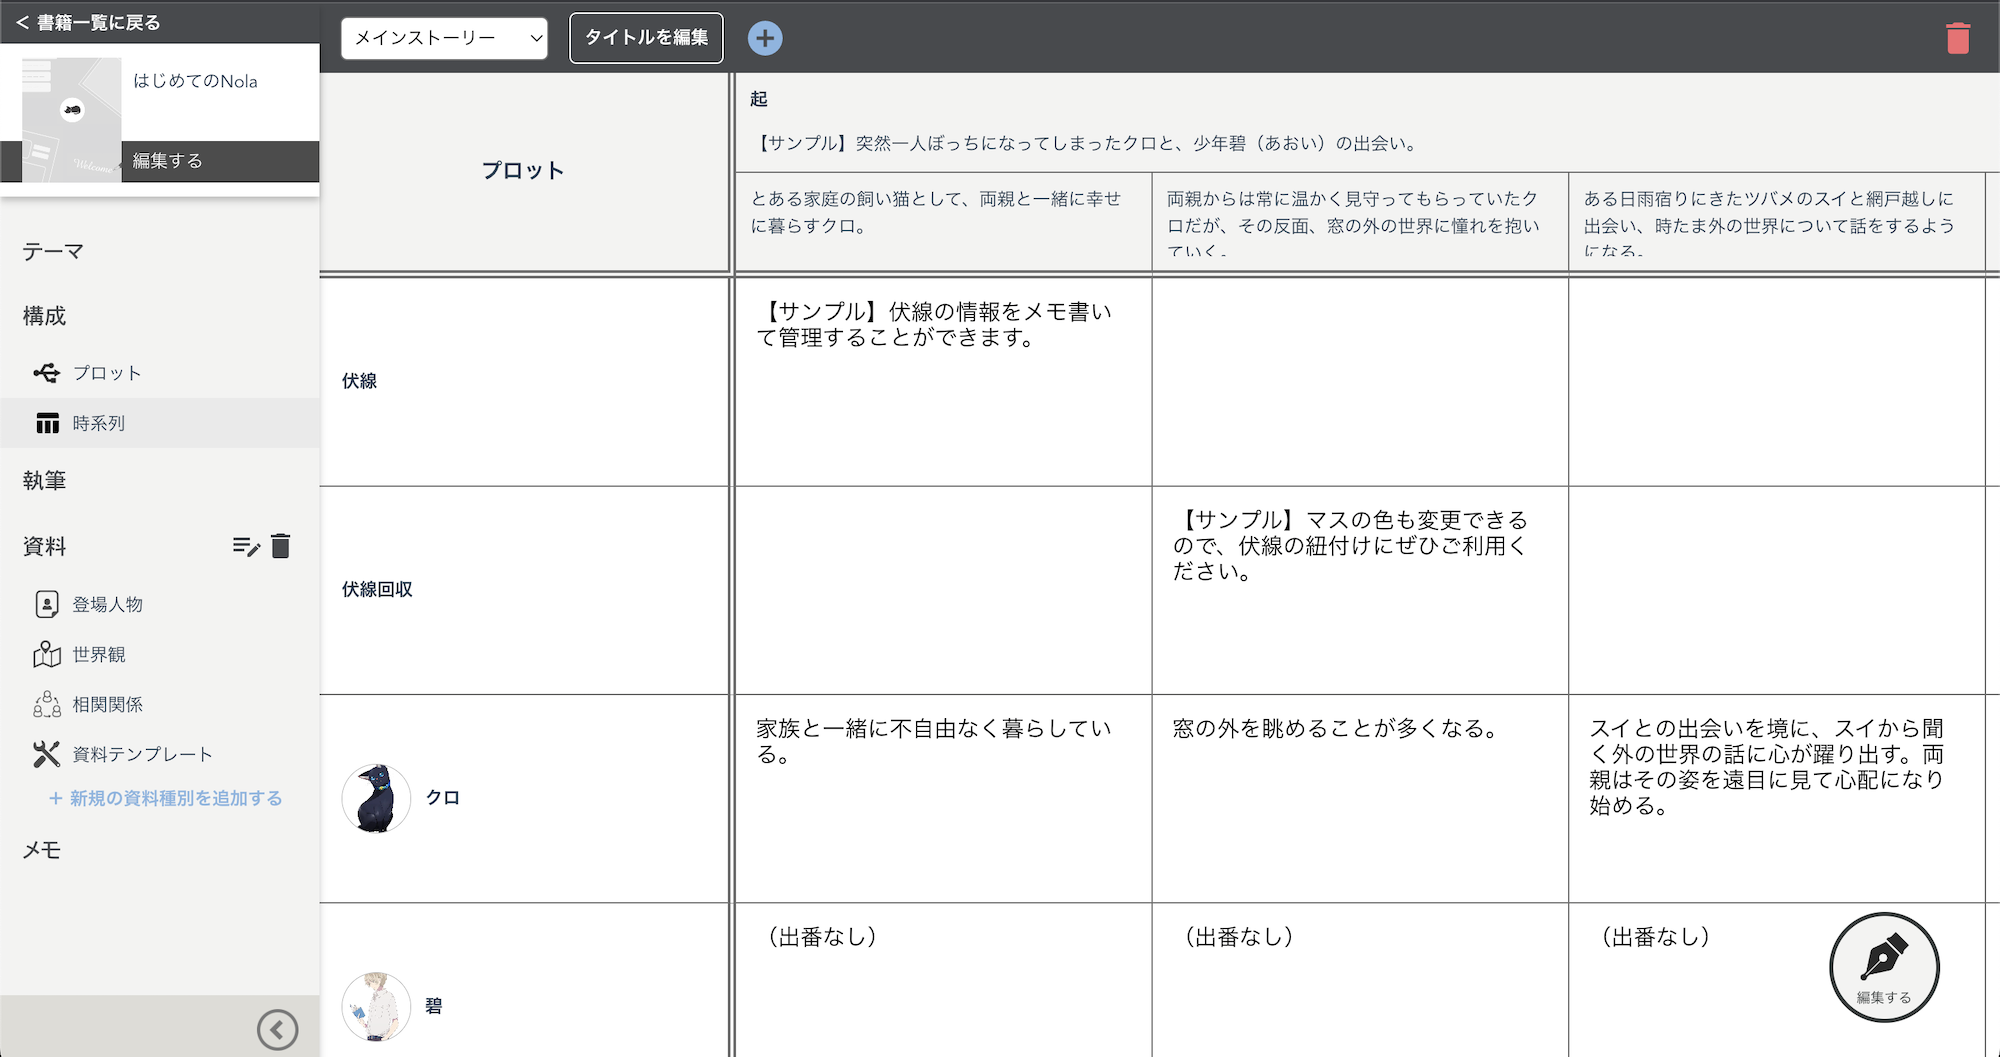2000x1057 pixels.
Task: Click plot cell ある日雨宿りにきたツバメ
Action: (x=1777, y=223)
